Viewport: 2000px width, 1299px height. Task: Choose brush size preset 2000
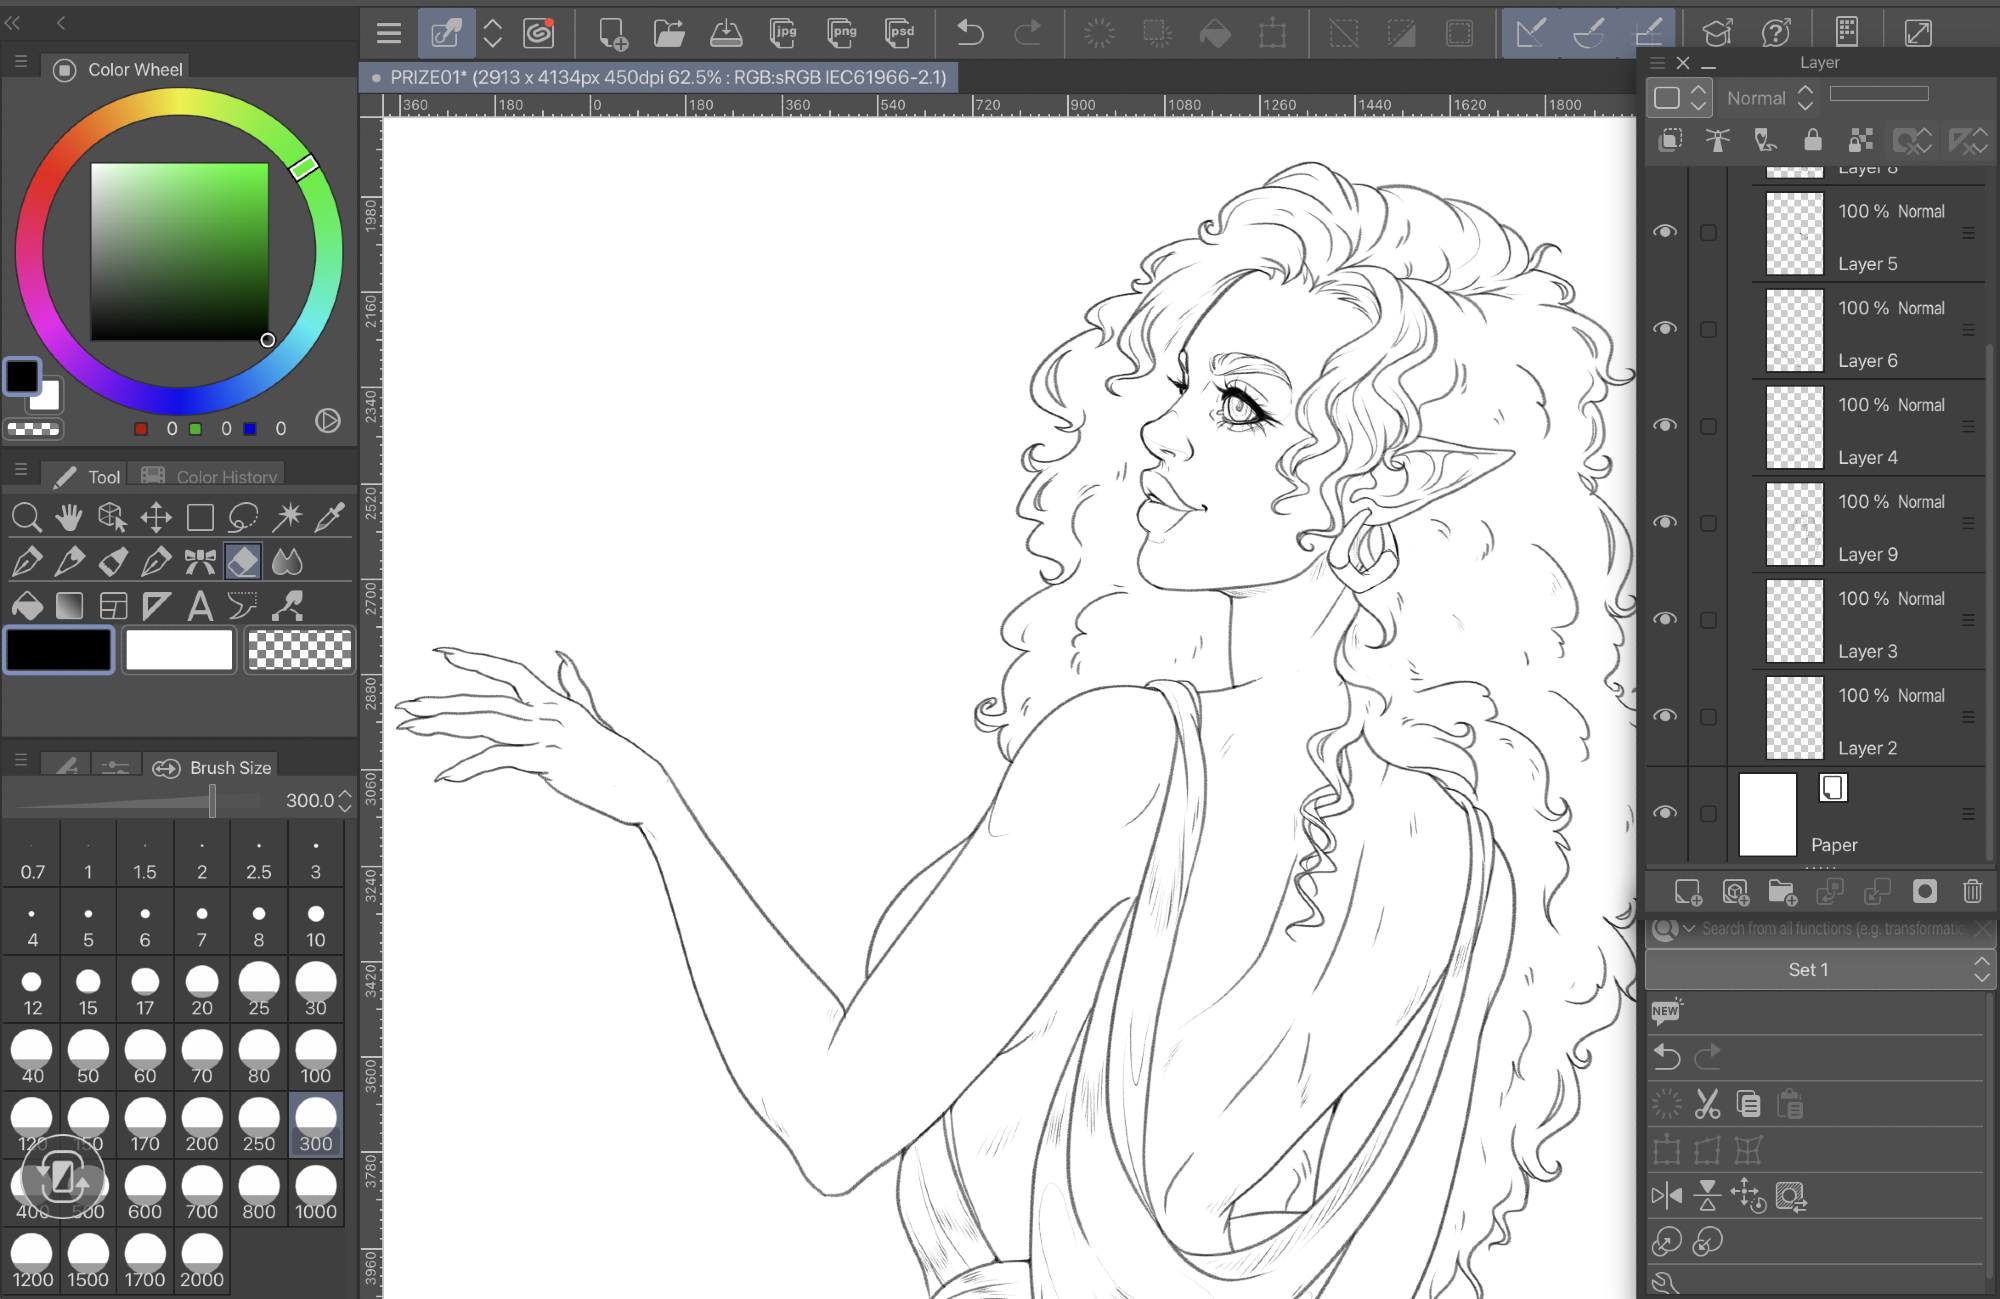pyautogui.click(x=202, y=1261)
